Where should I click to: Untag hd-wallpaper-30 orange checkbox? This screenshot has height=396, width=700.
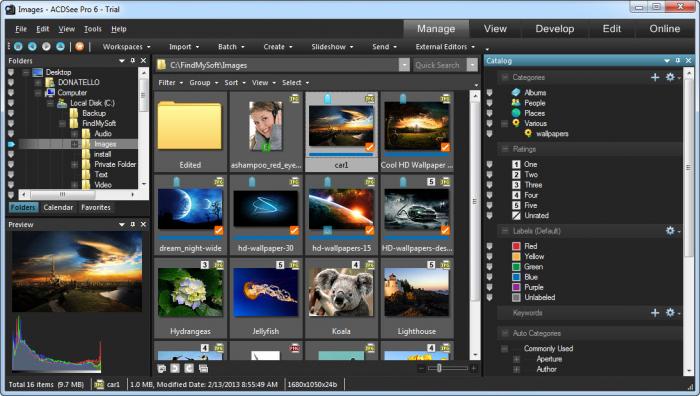294,230
